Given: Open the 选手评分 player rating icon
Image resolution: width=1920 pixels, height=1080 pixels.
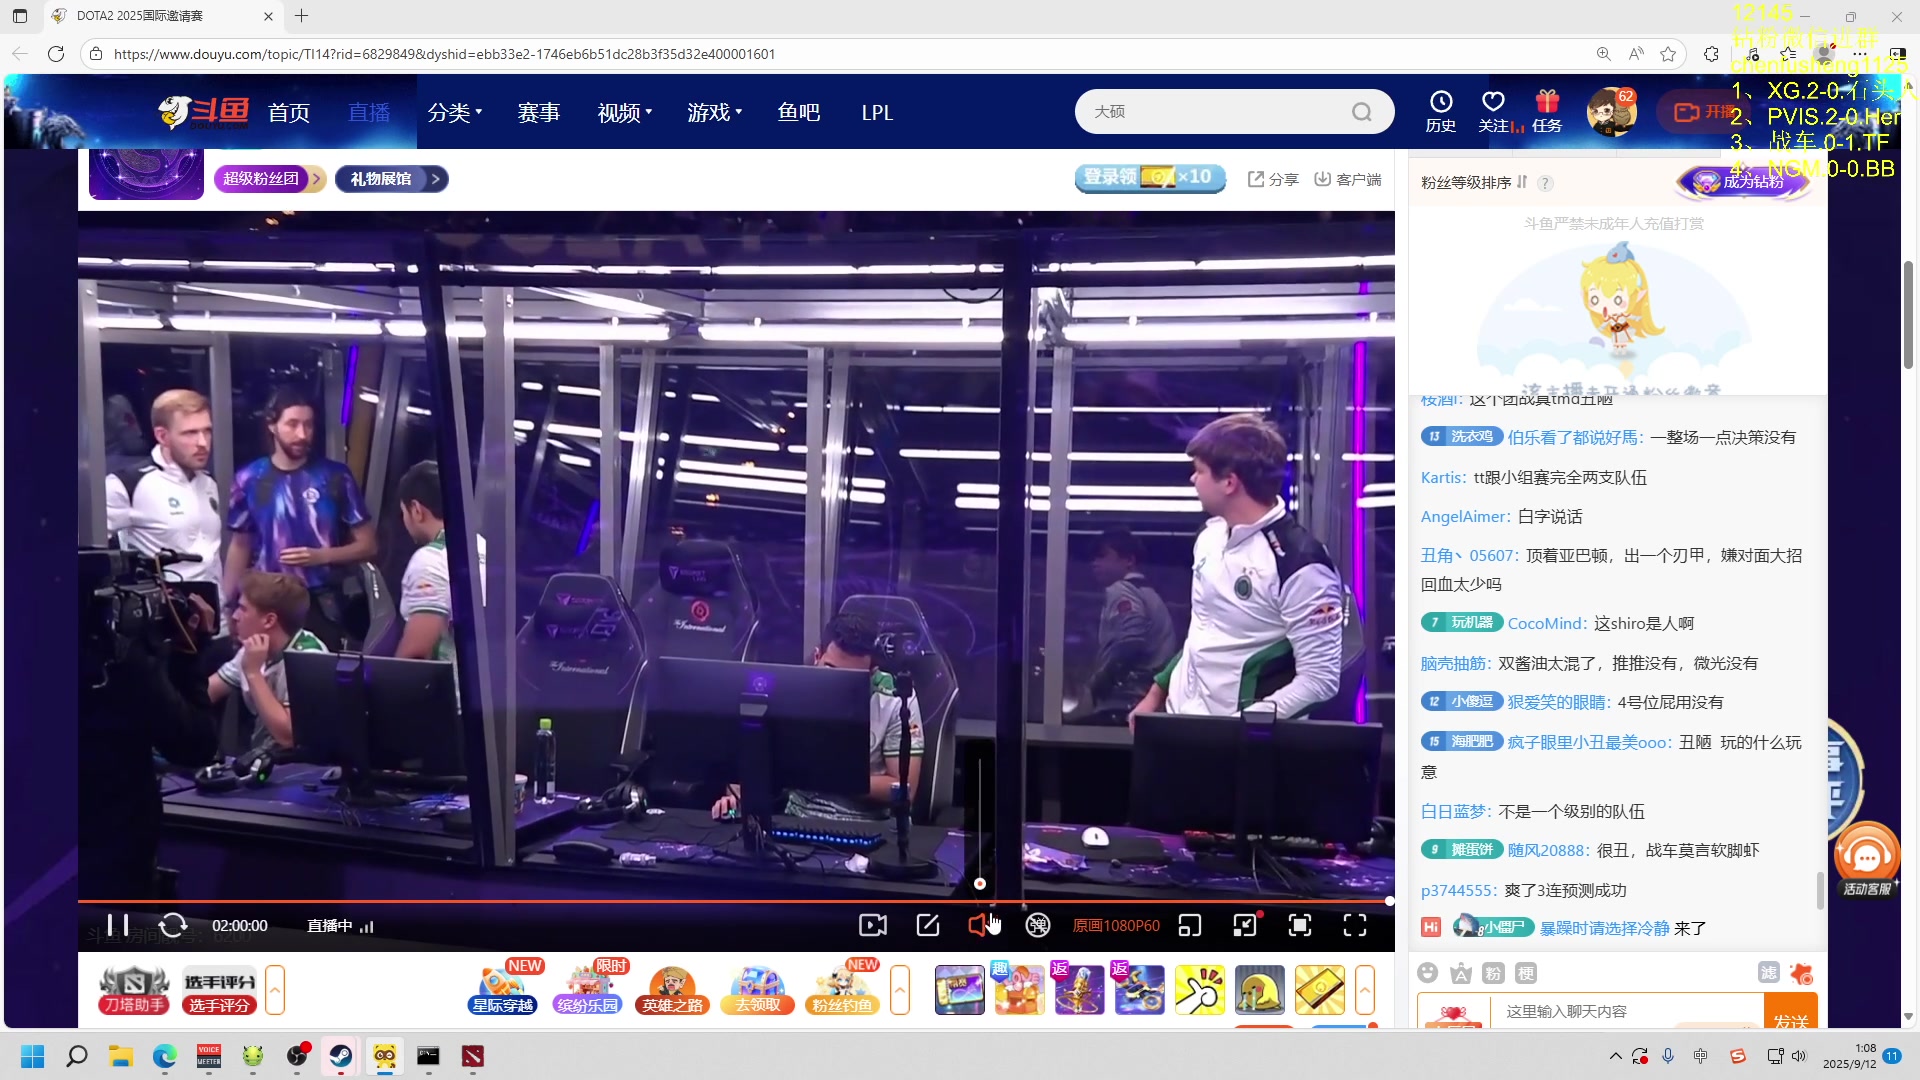Looking at the screenshot, I should click(x=219, y=990).
